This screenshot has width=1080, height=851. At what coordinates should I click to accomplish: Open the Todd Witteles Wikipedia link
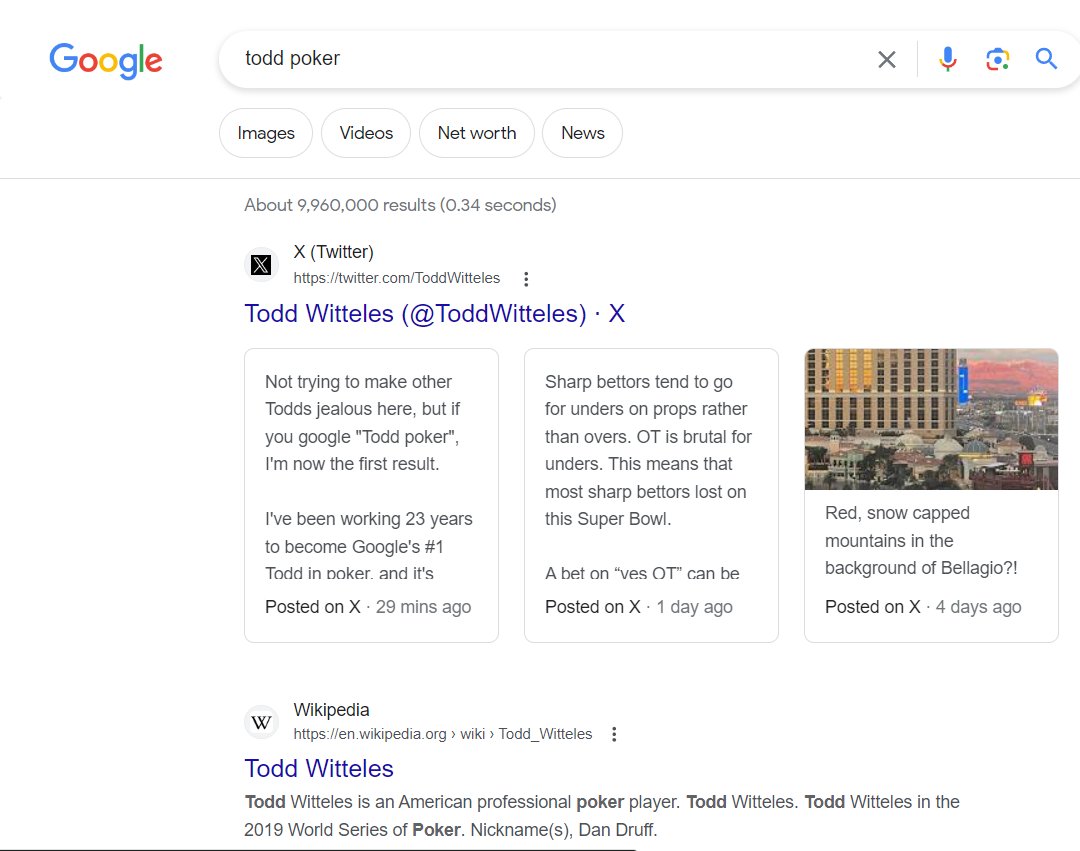(x=319, y=768)
